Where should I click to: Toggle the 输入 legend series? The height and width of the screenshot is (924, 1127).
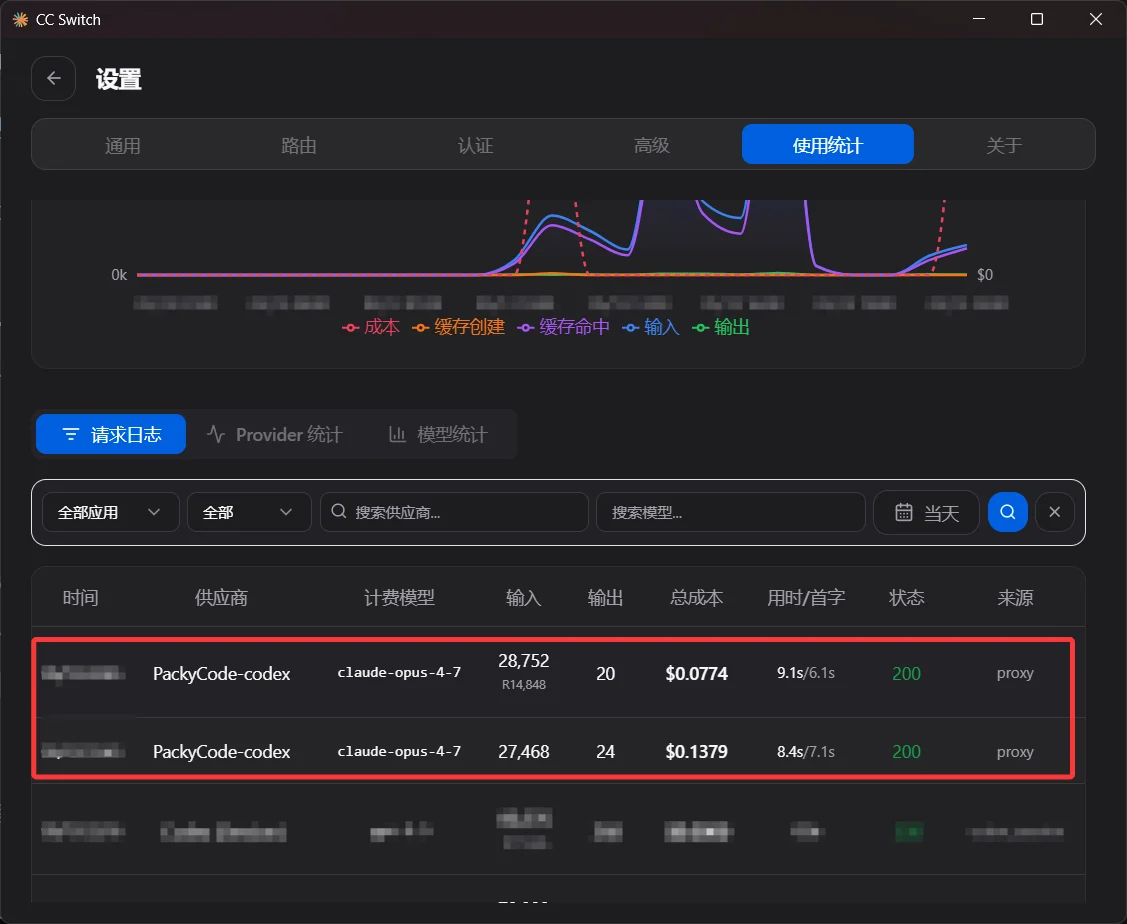coord(650,328)
